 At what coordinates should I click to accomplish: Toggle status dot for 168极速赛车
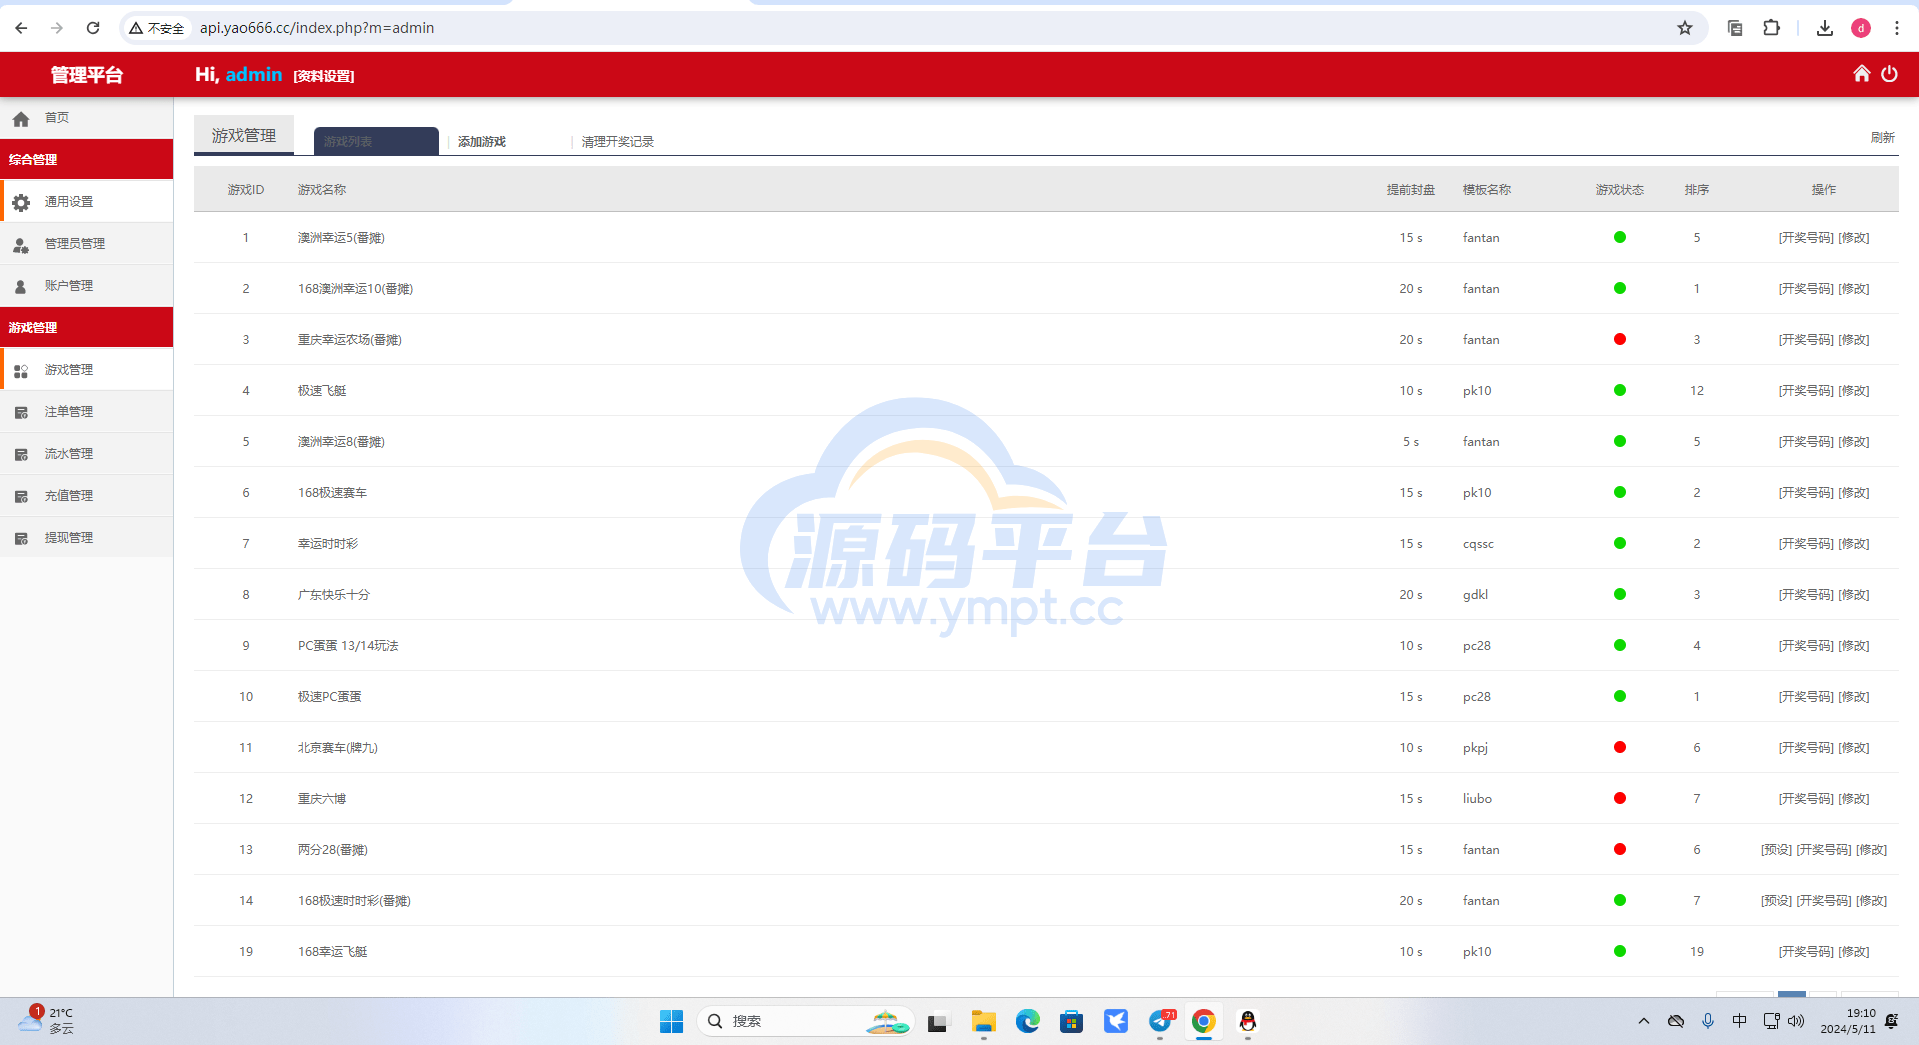(1619, 492)
